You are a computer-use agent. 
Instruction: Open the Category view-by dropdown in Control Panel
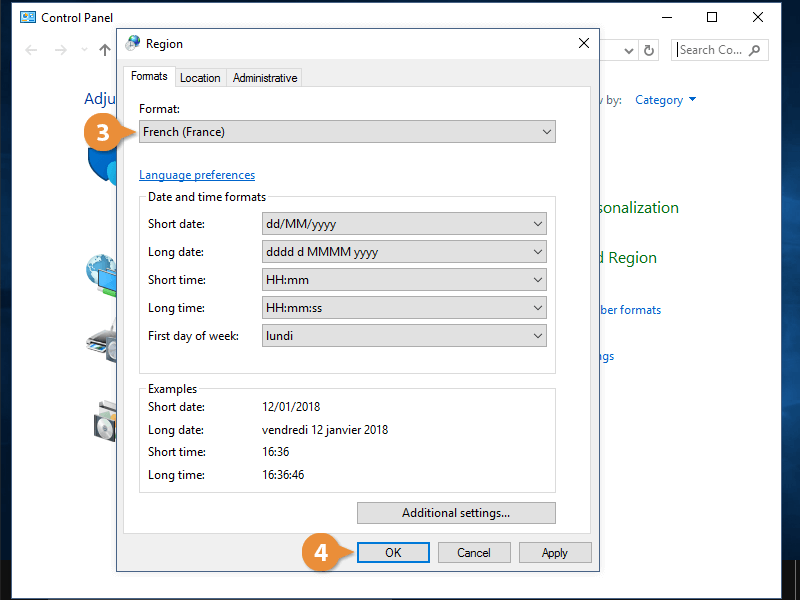tap(665, 100)
